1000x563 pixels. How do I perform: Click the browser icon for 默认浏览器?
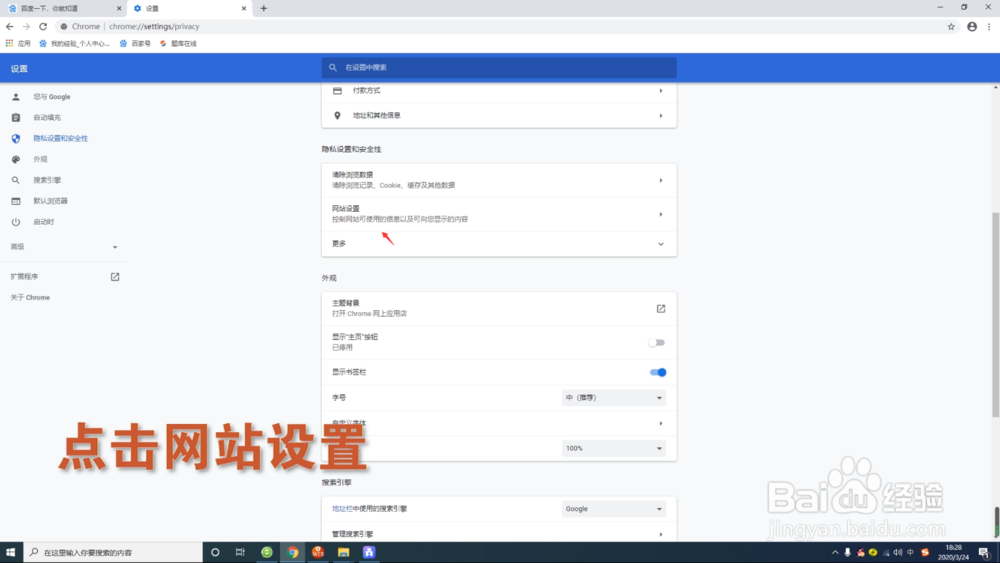click(16, 201)
